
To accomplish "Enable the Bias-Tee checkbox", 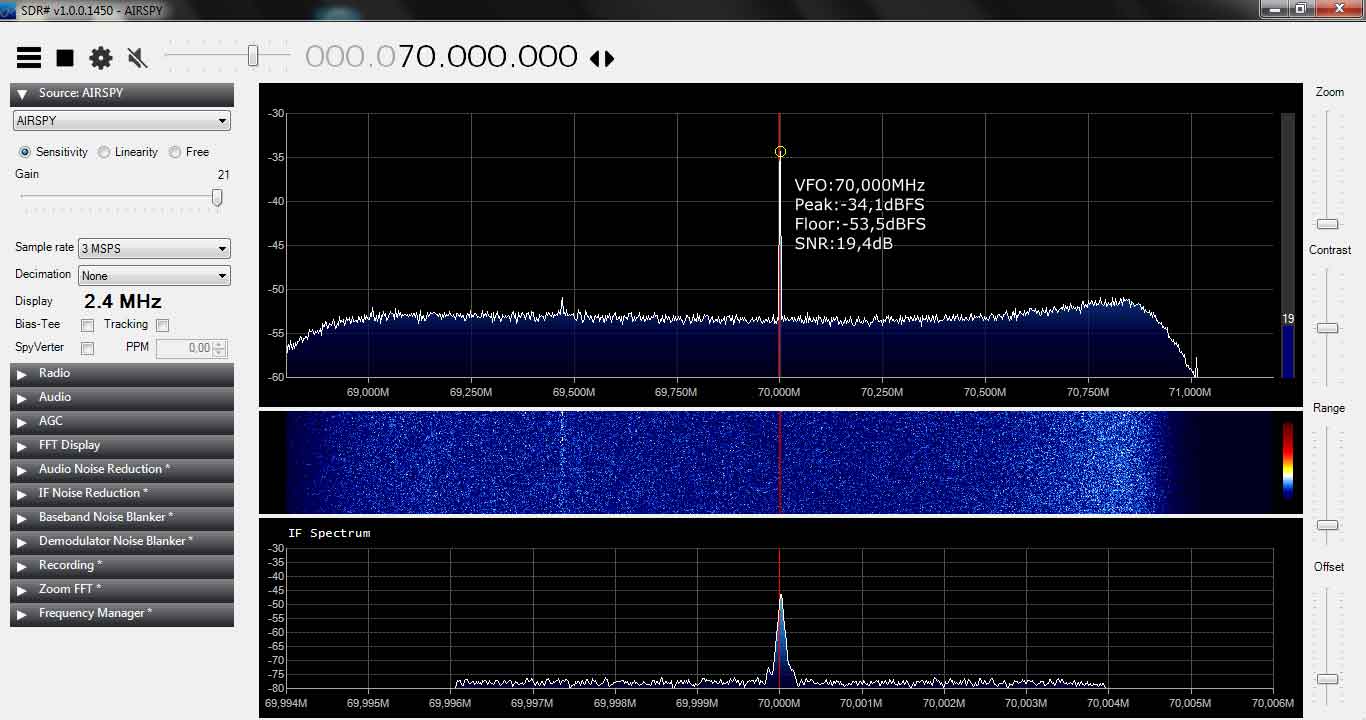I will coord(87,325).
